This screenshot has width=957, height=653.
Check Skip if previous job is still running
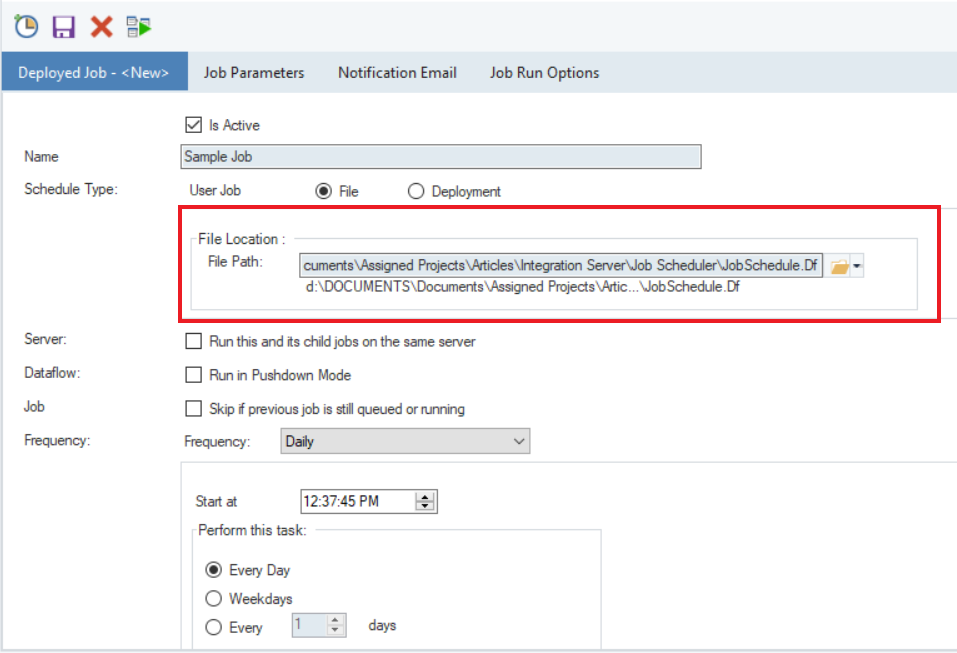194,408
